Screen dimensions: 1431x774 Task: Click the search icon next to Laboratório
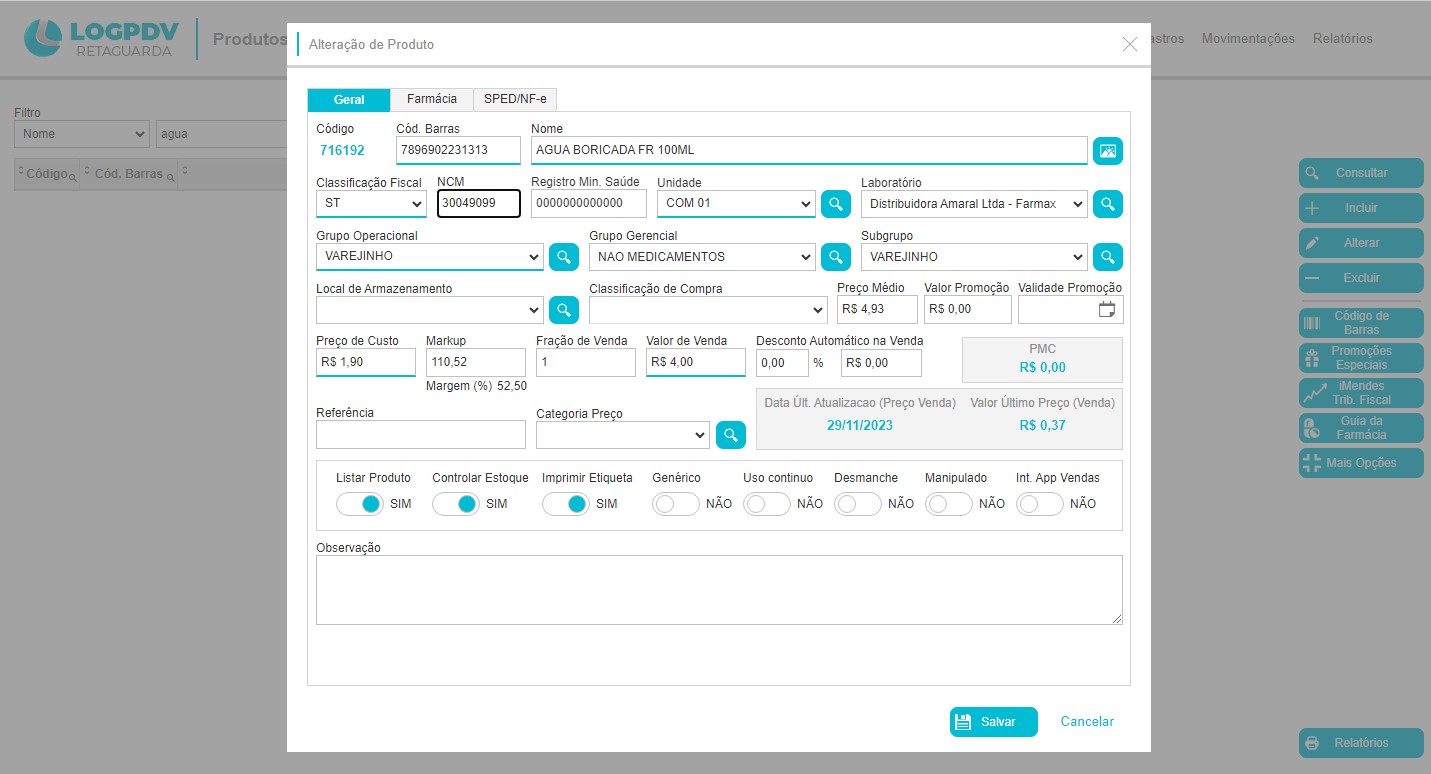(1107, 204)
